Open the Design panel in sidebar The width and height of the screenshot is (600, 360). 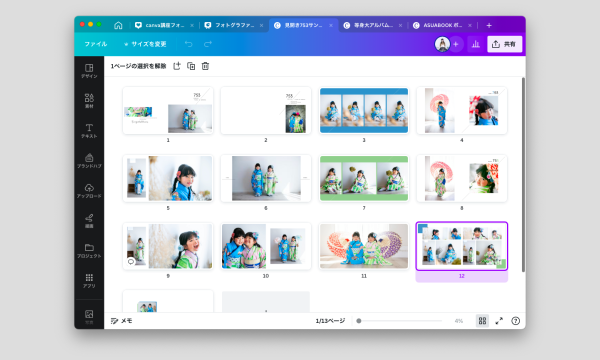(x=89, y=71)
